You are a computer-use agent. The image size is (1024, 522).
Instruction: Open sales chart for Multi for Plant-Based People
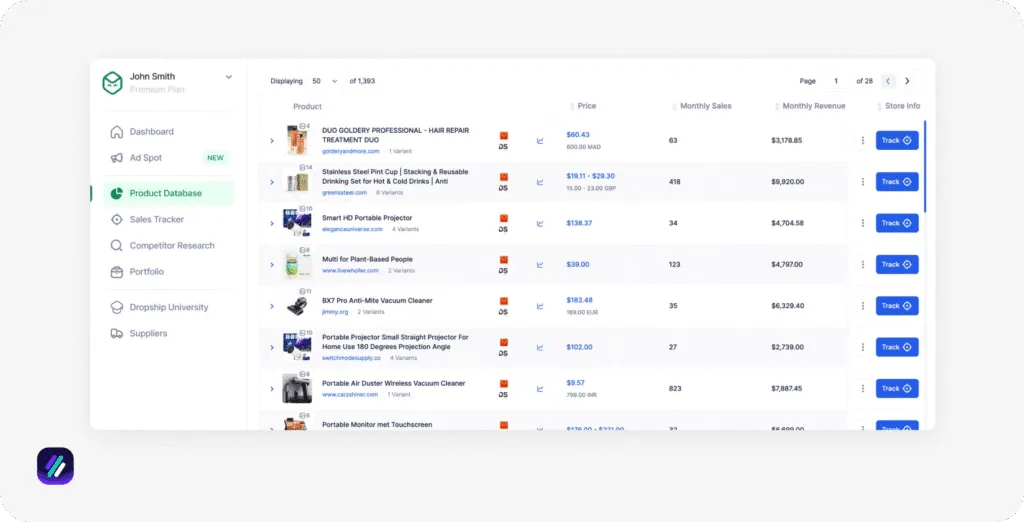540,265
